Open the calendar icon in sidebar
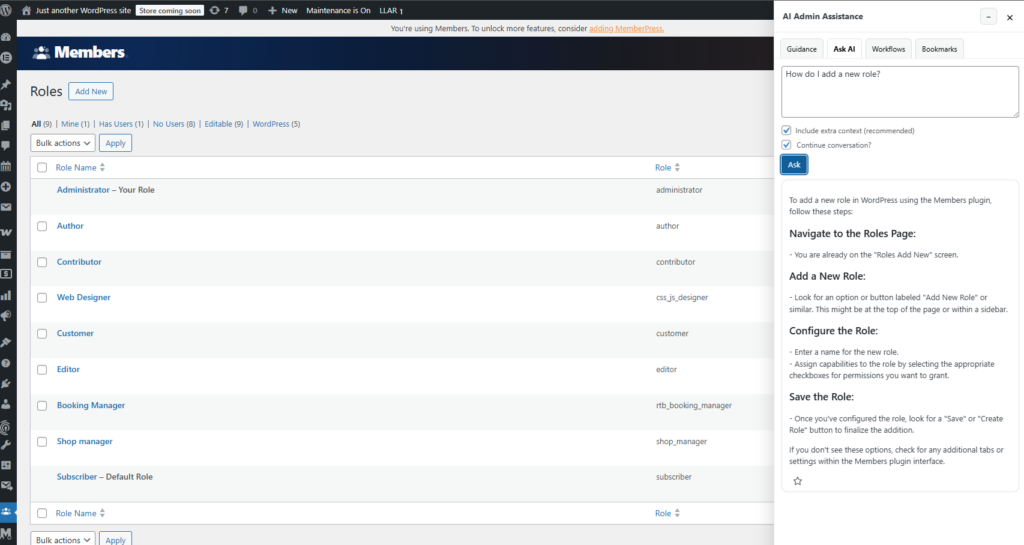The height and width of the screenshot is (545, 1024). click(6, 166)
